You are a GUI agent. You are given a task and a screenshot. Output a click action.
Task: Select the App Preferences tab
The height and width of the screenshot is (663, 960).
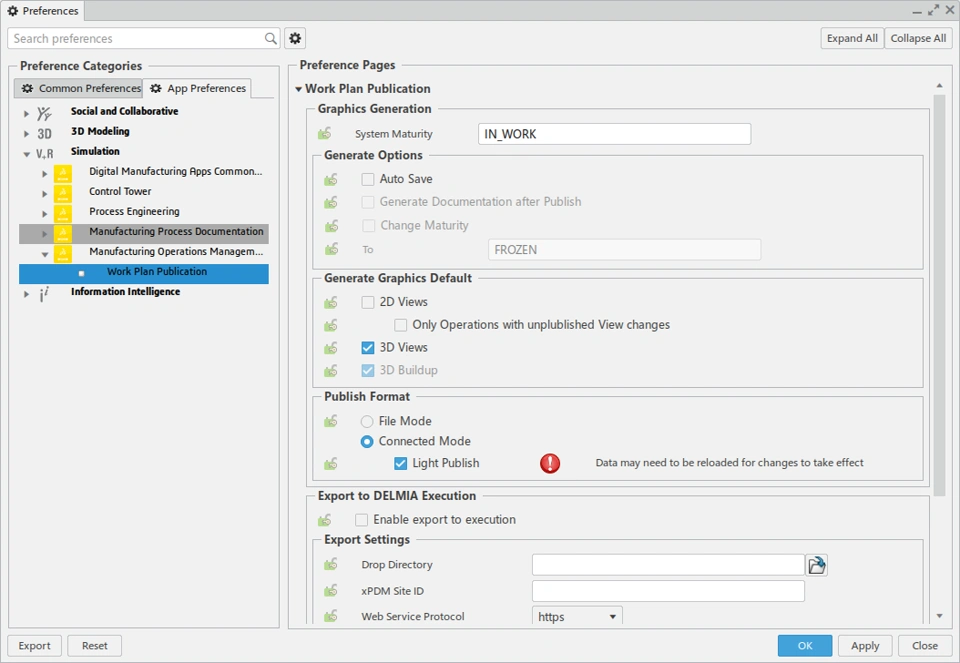tap(197, 89)
